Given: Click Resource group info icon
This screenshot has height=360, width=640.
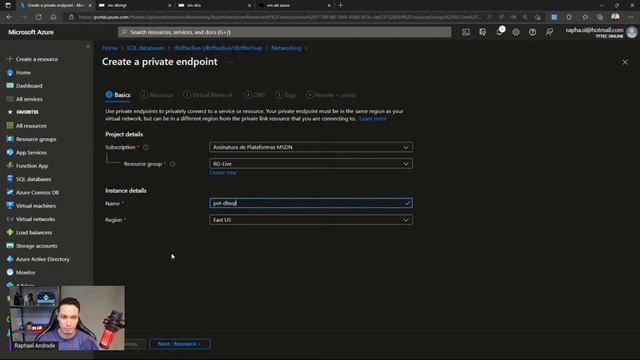Looking at the screenshot, I should 173,164.
